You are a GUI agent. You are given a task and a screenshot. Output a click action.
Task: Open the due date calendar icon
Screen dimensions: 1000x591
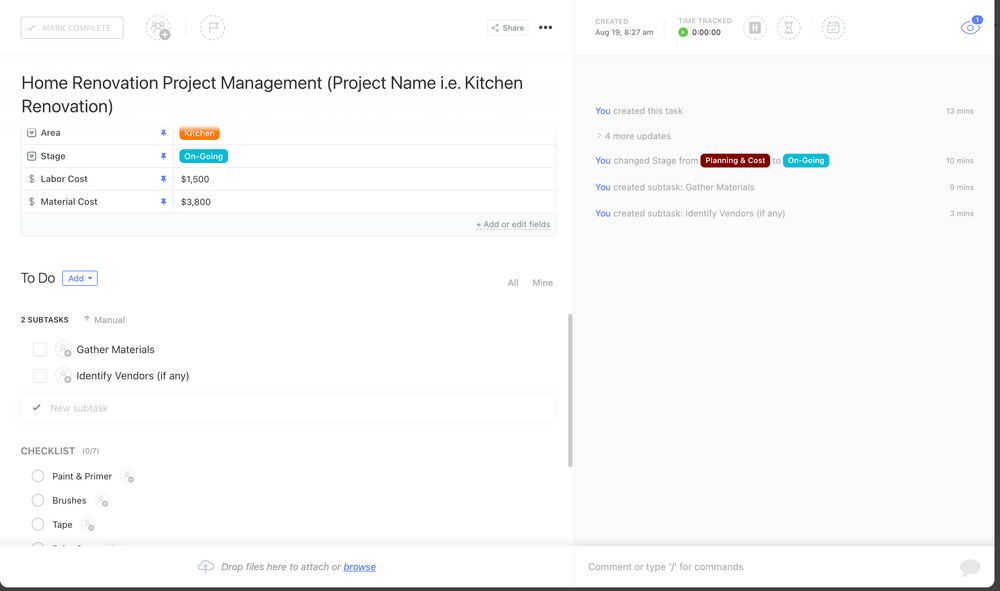click(x=833, y=27)
